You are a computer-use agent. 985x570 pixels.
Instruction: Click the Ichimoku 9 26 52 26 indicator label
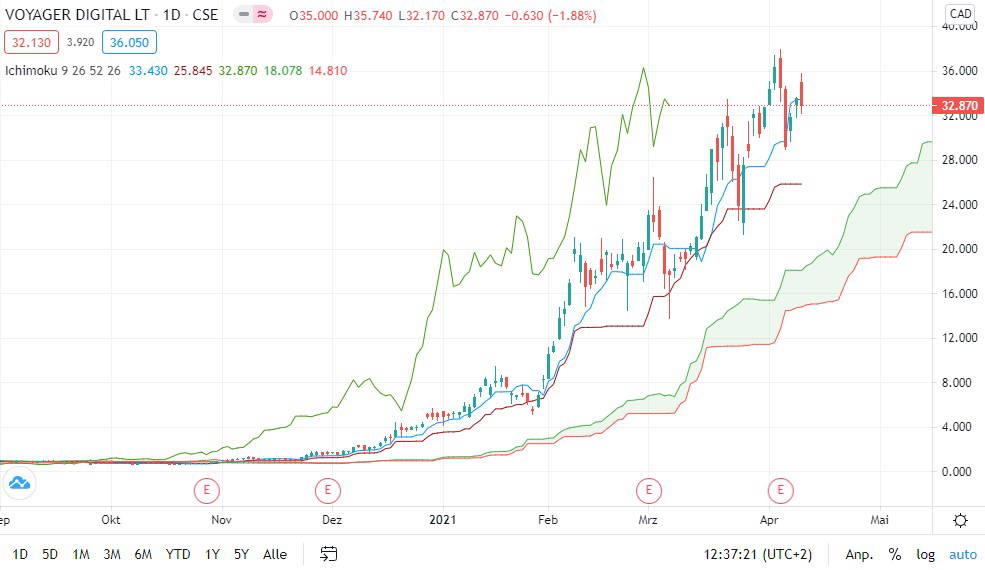pos(63,70)
